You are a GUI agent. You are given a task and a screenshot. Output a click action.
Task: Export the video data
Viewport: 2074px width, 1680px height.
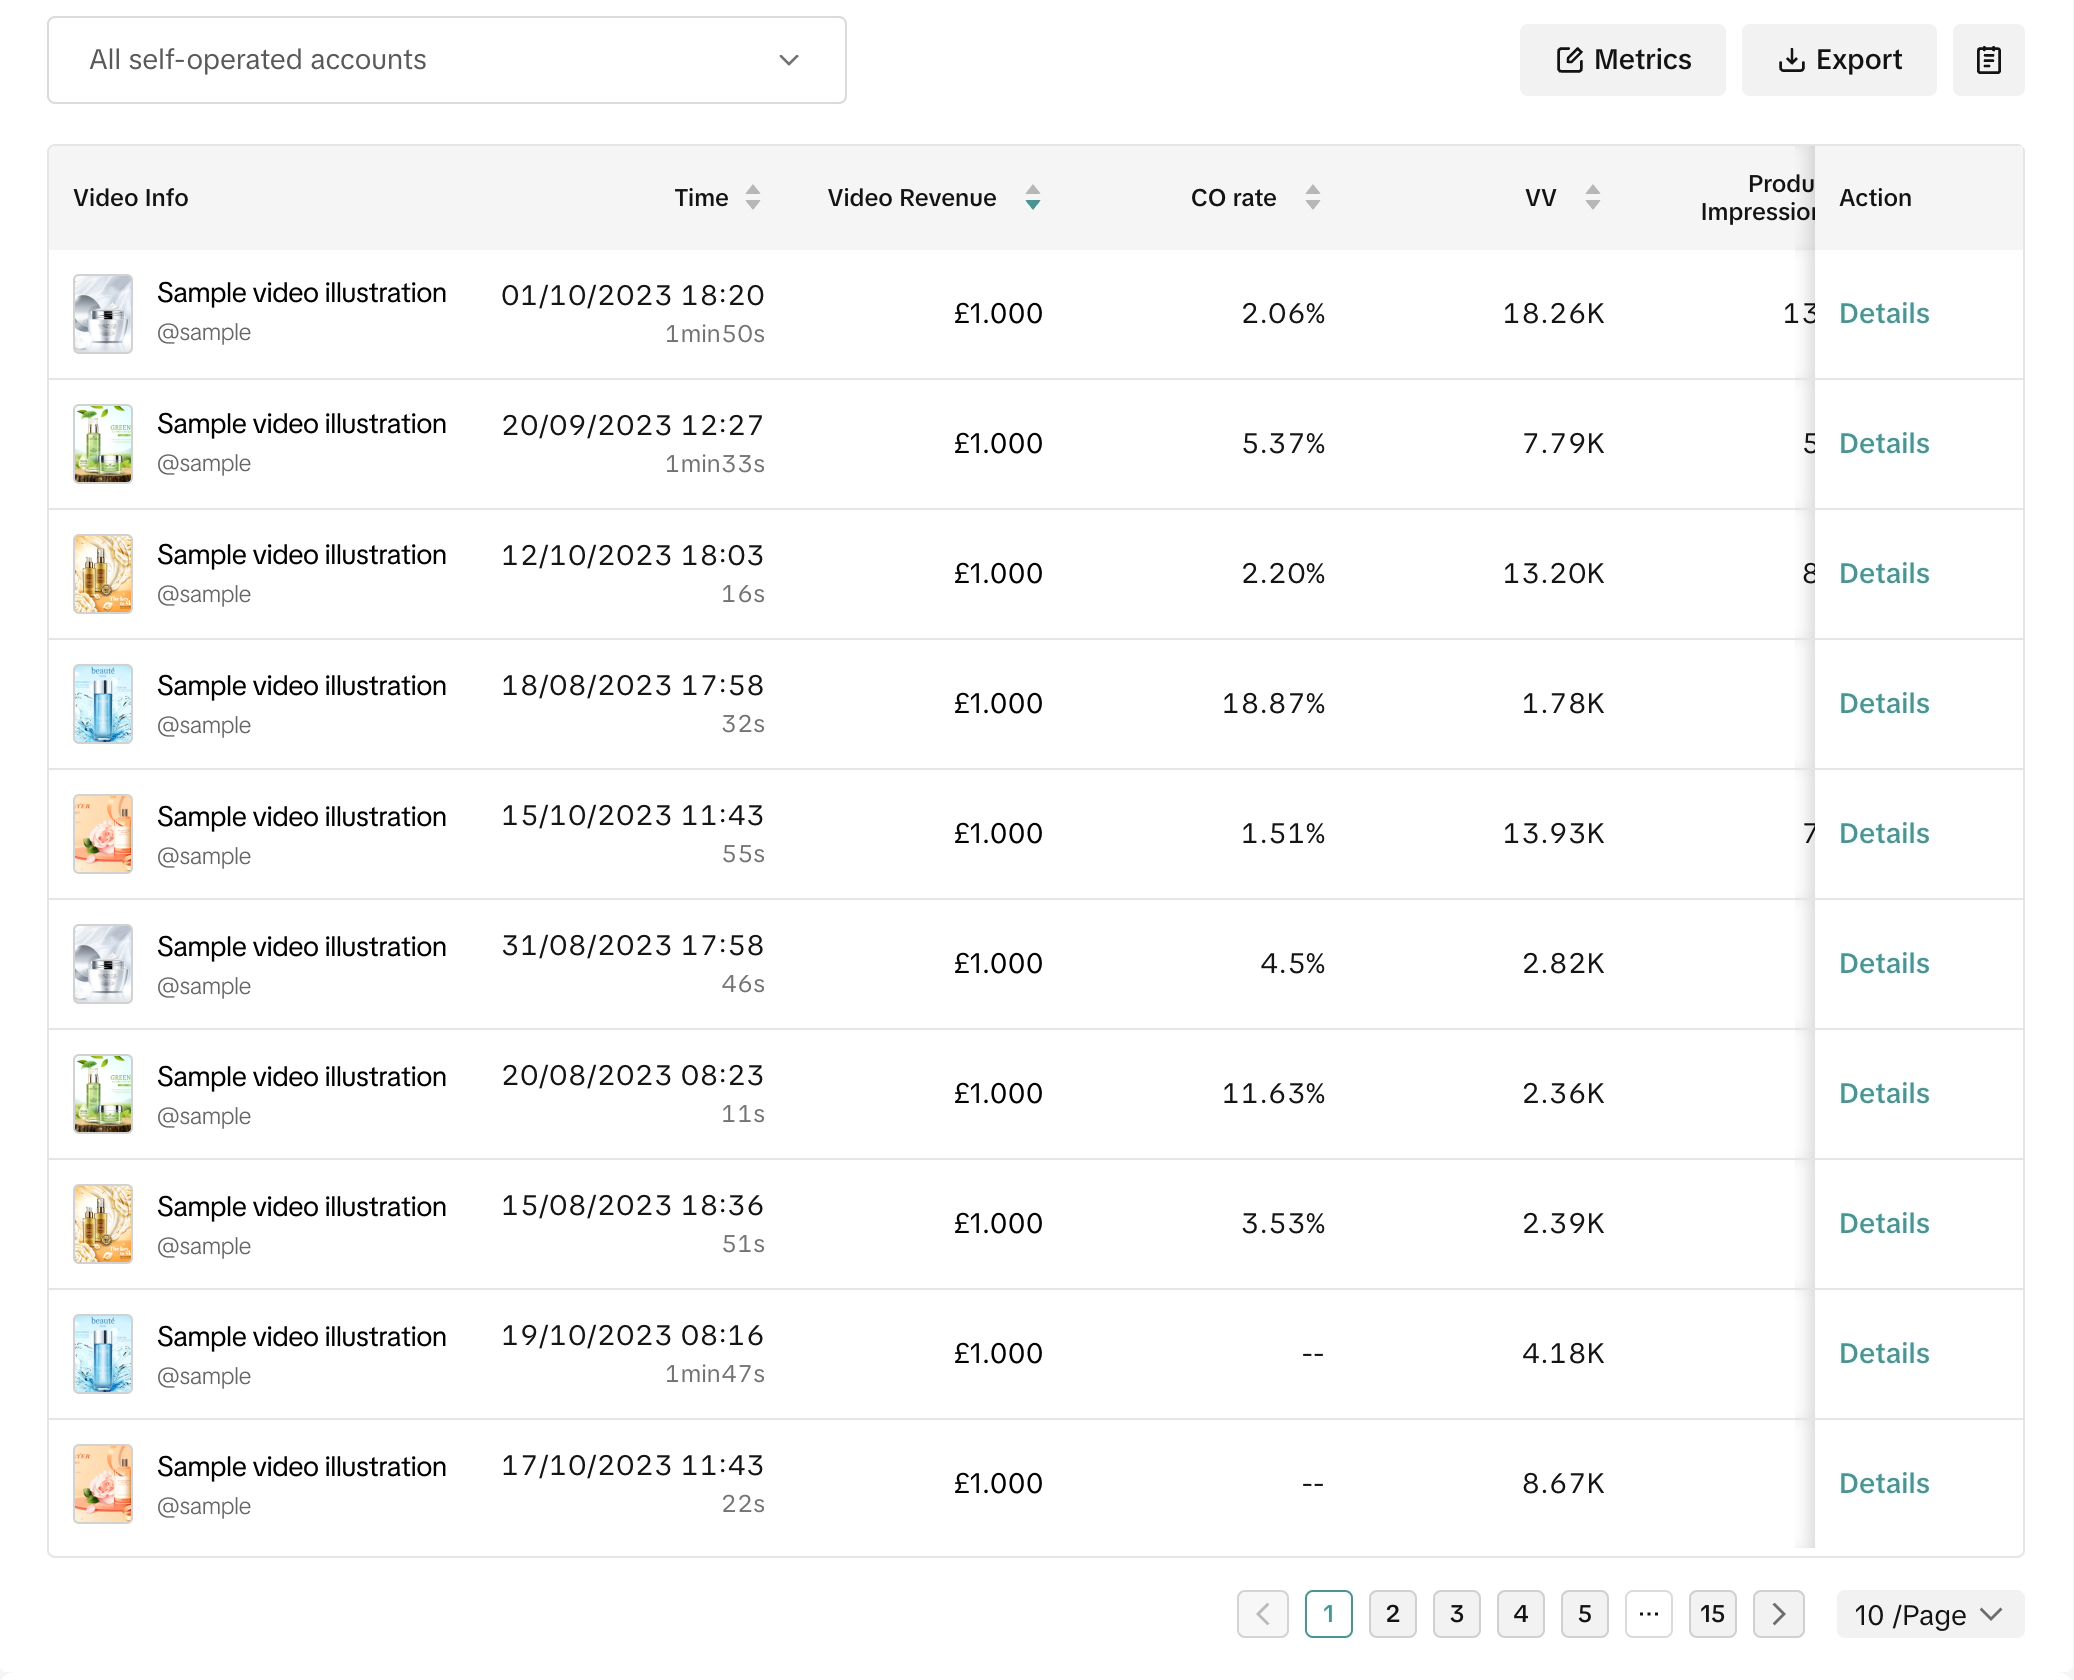point(1838,60)
